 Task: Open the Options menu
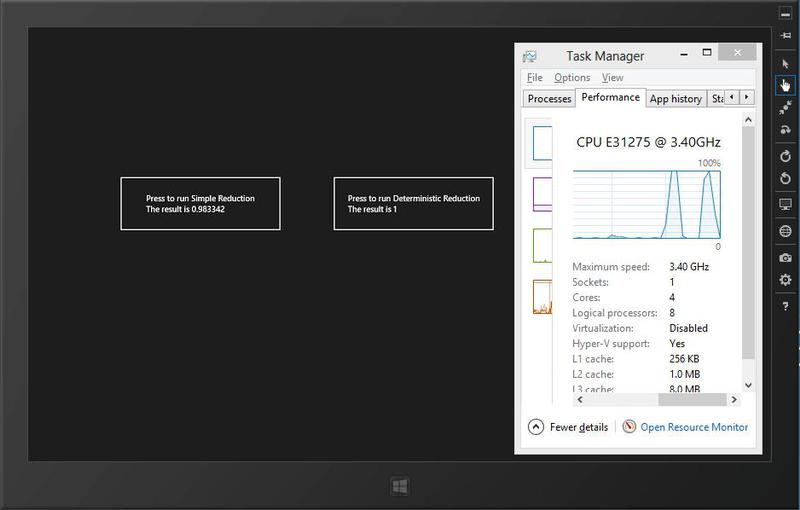click(x=572, y=78)
